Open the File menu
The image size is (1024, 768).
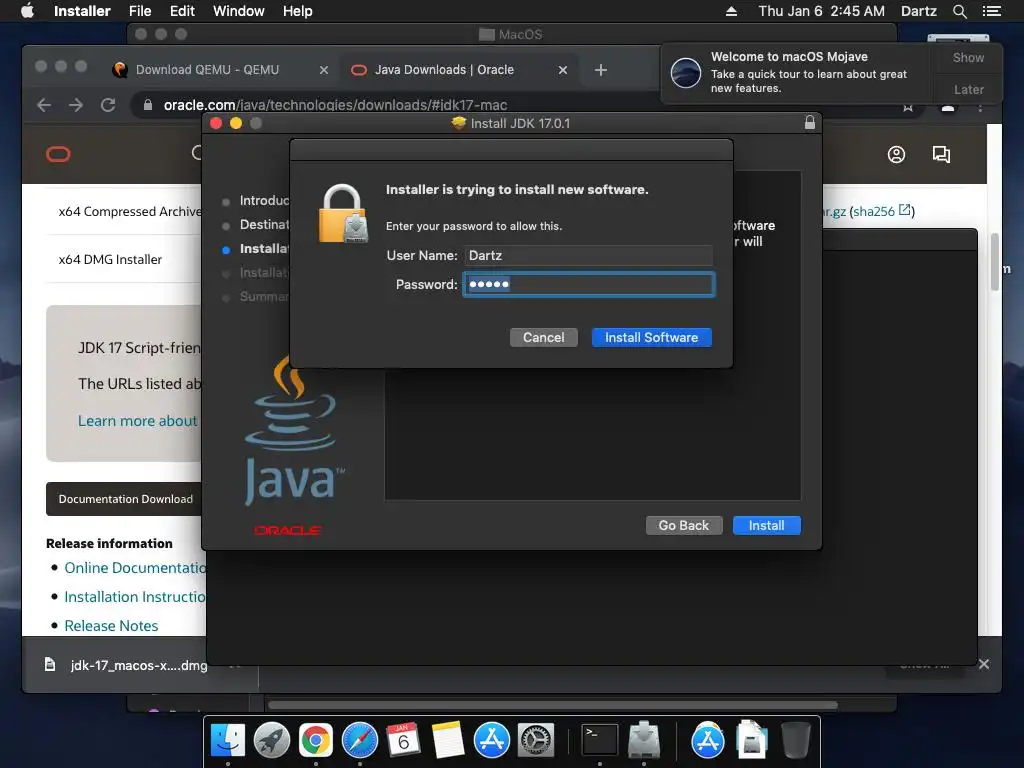pos(140,11)
